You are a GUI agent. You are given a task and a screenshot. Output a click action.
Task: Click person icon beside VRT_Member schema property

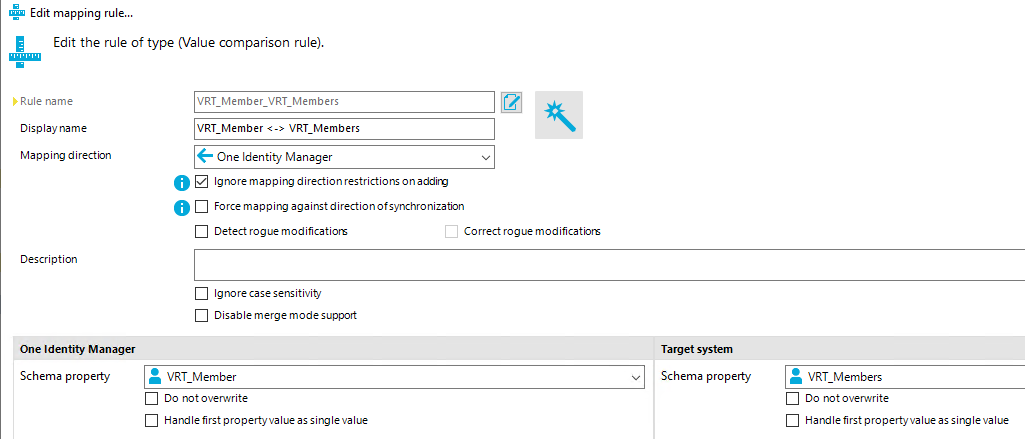[x=155, y=377]
